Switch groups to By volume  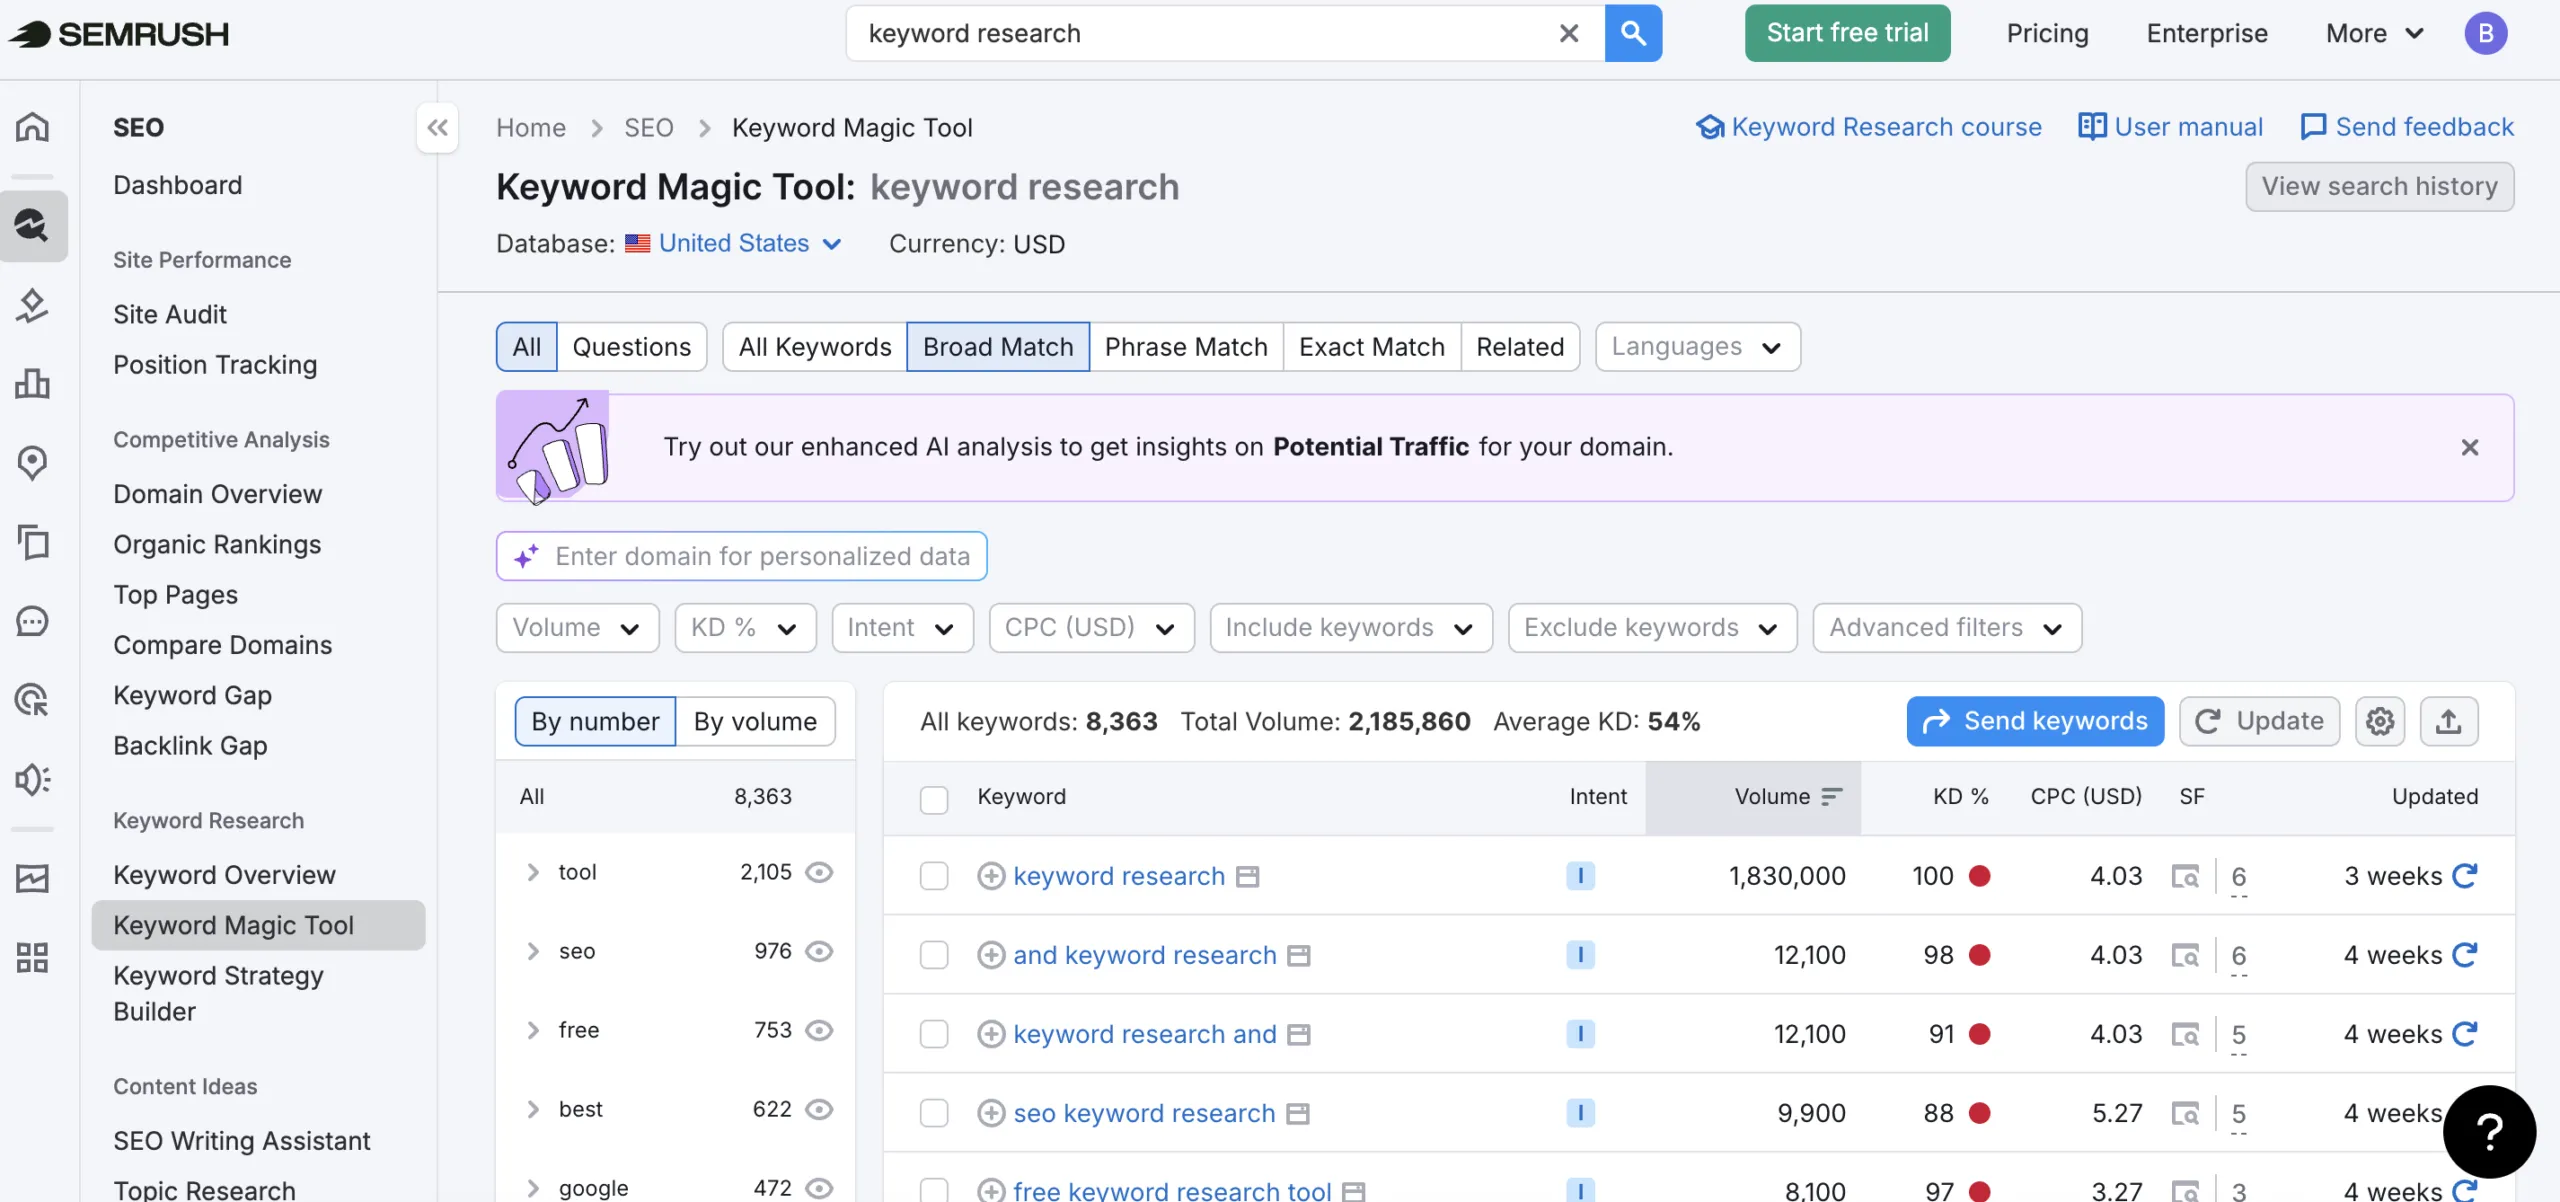point(755,721)
